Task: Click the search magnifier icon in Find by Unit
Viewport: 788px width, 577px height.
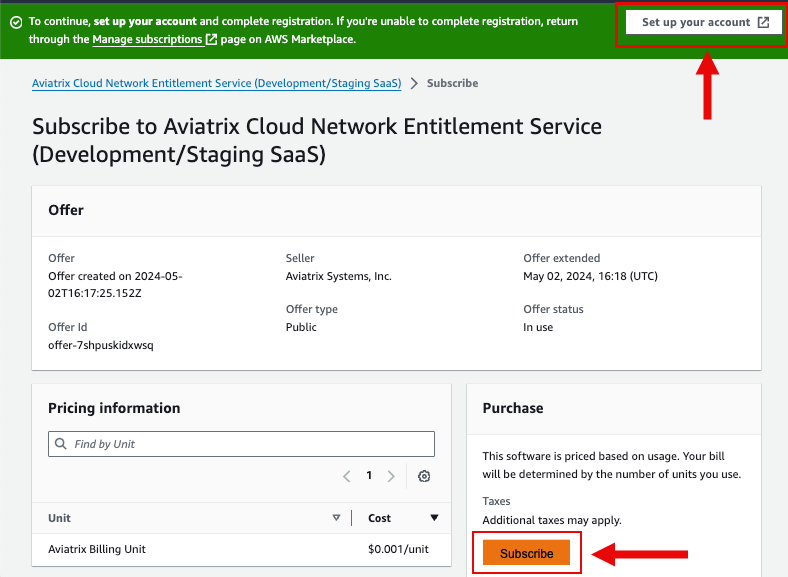Action: coord(60,443)
